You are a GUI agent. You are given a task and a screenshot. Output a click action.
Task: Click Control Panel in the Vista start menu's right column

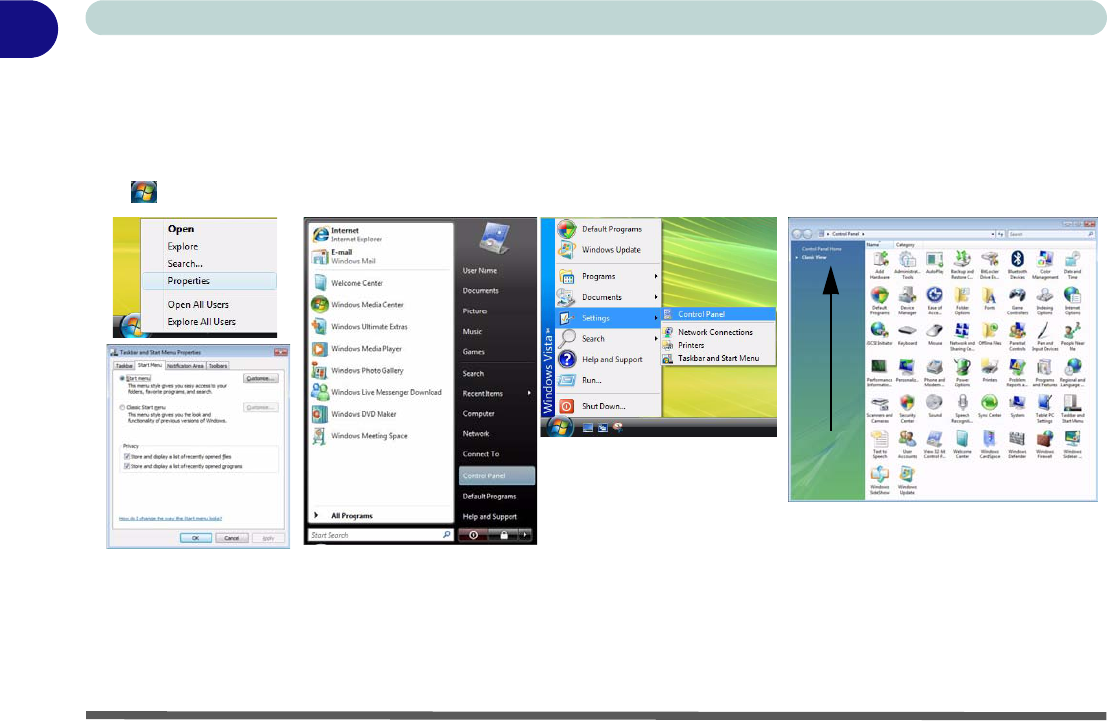[x=496, y=476]
